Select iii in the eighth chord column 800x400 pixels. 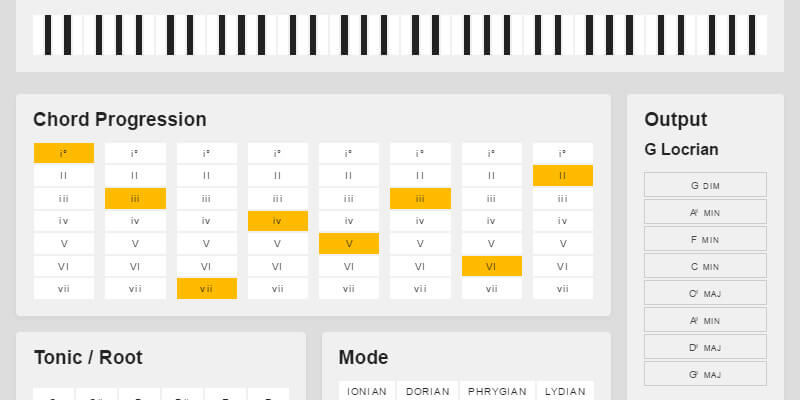pos(563,198)
